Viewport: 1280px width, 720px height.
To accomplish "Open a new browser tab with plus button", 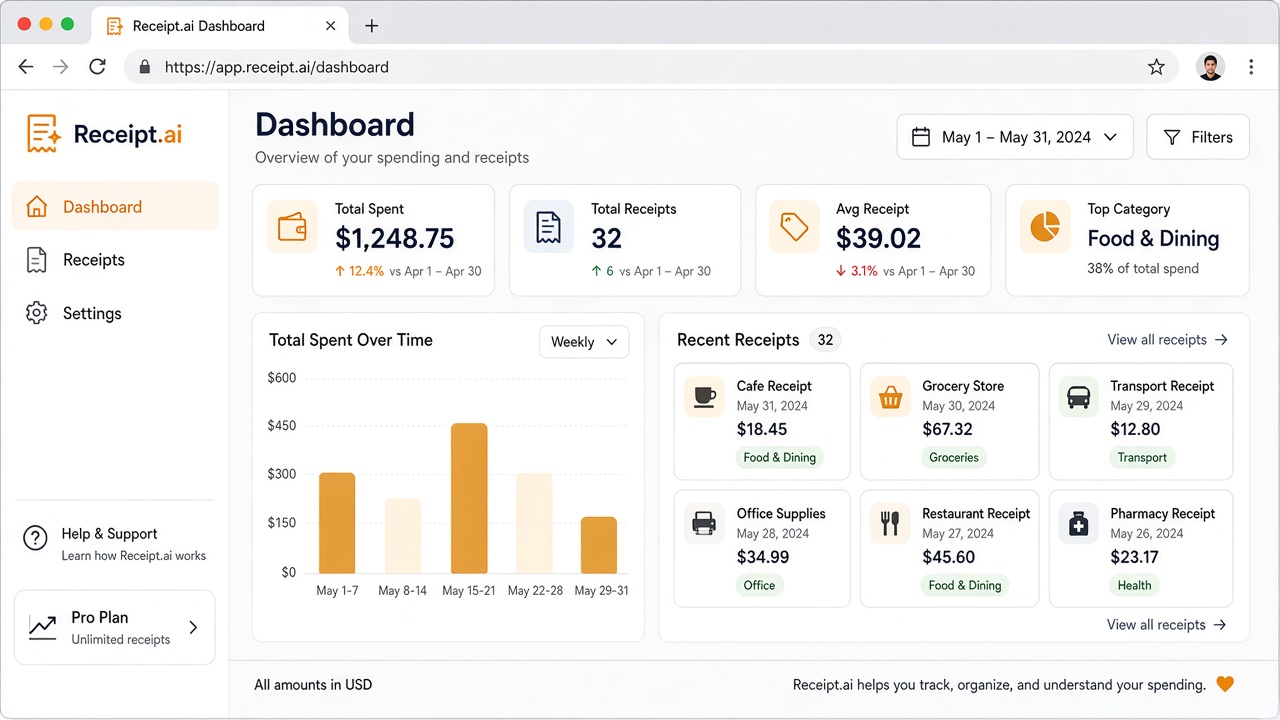I will tap(371, 26).
